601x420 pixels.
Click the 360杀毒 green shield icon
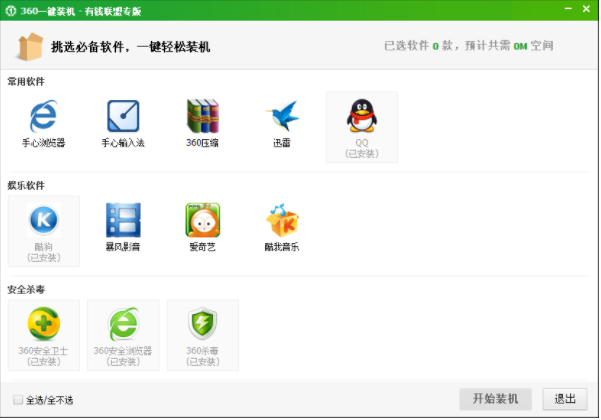pyautogui.click(x=202, y=323)
